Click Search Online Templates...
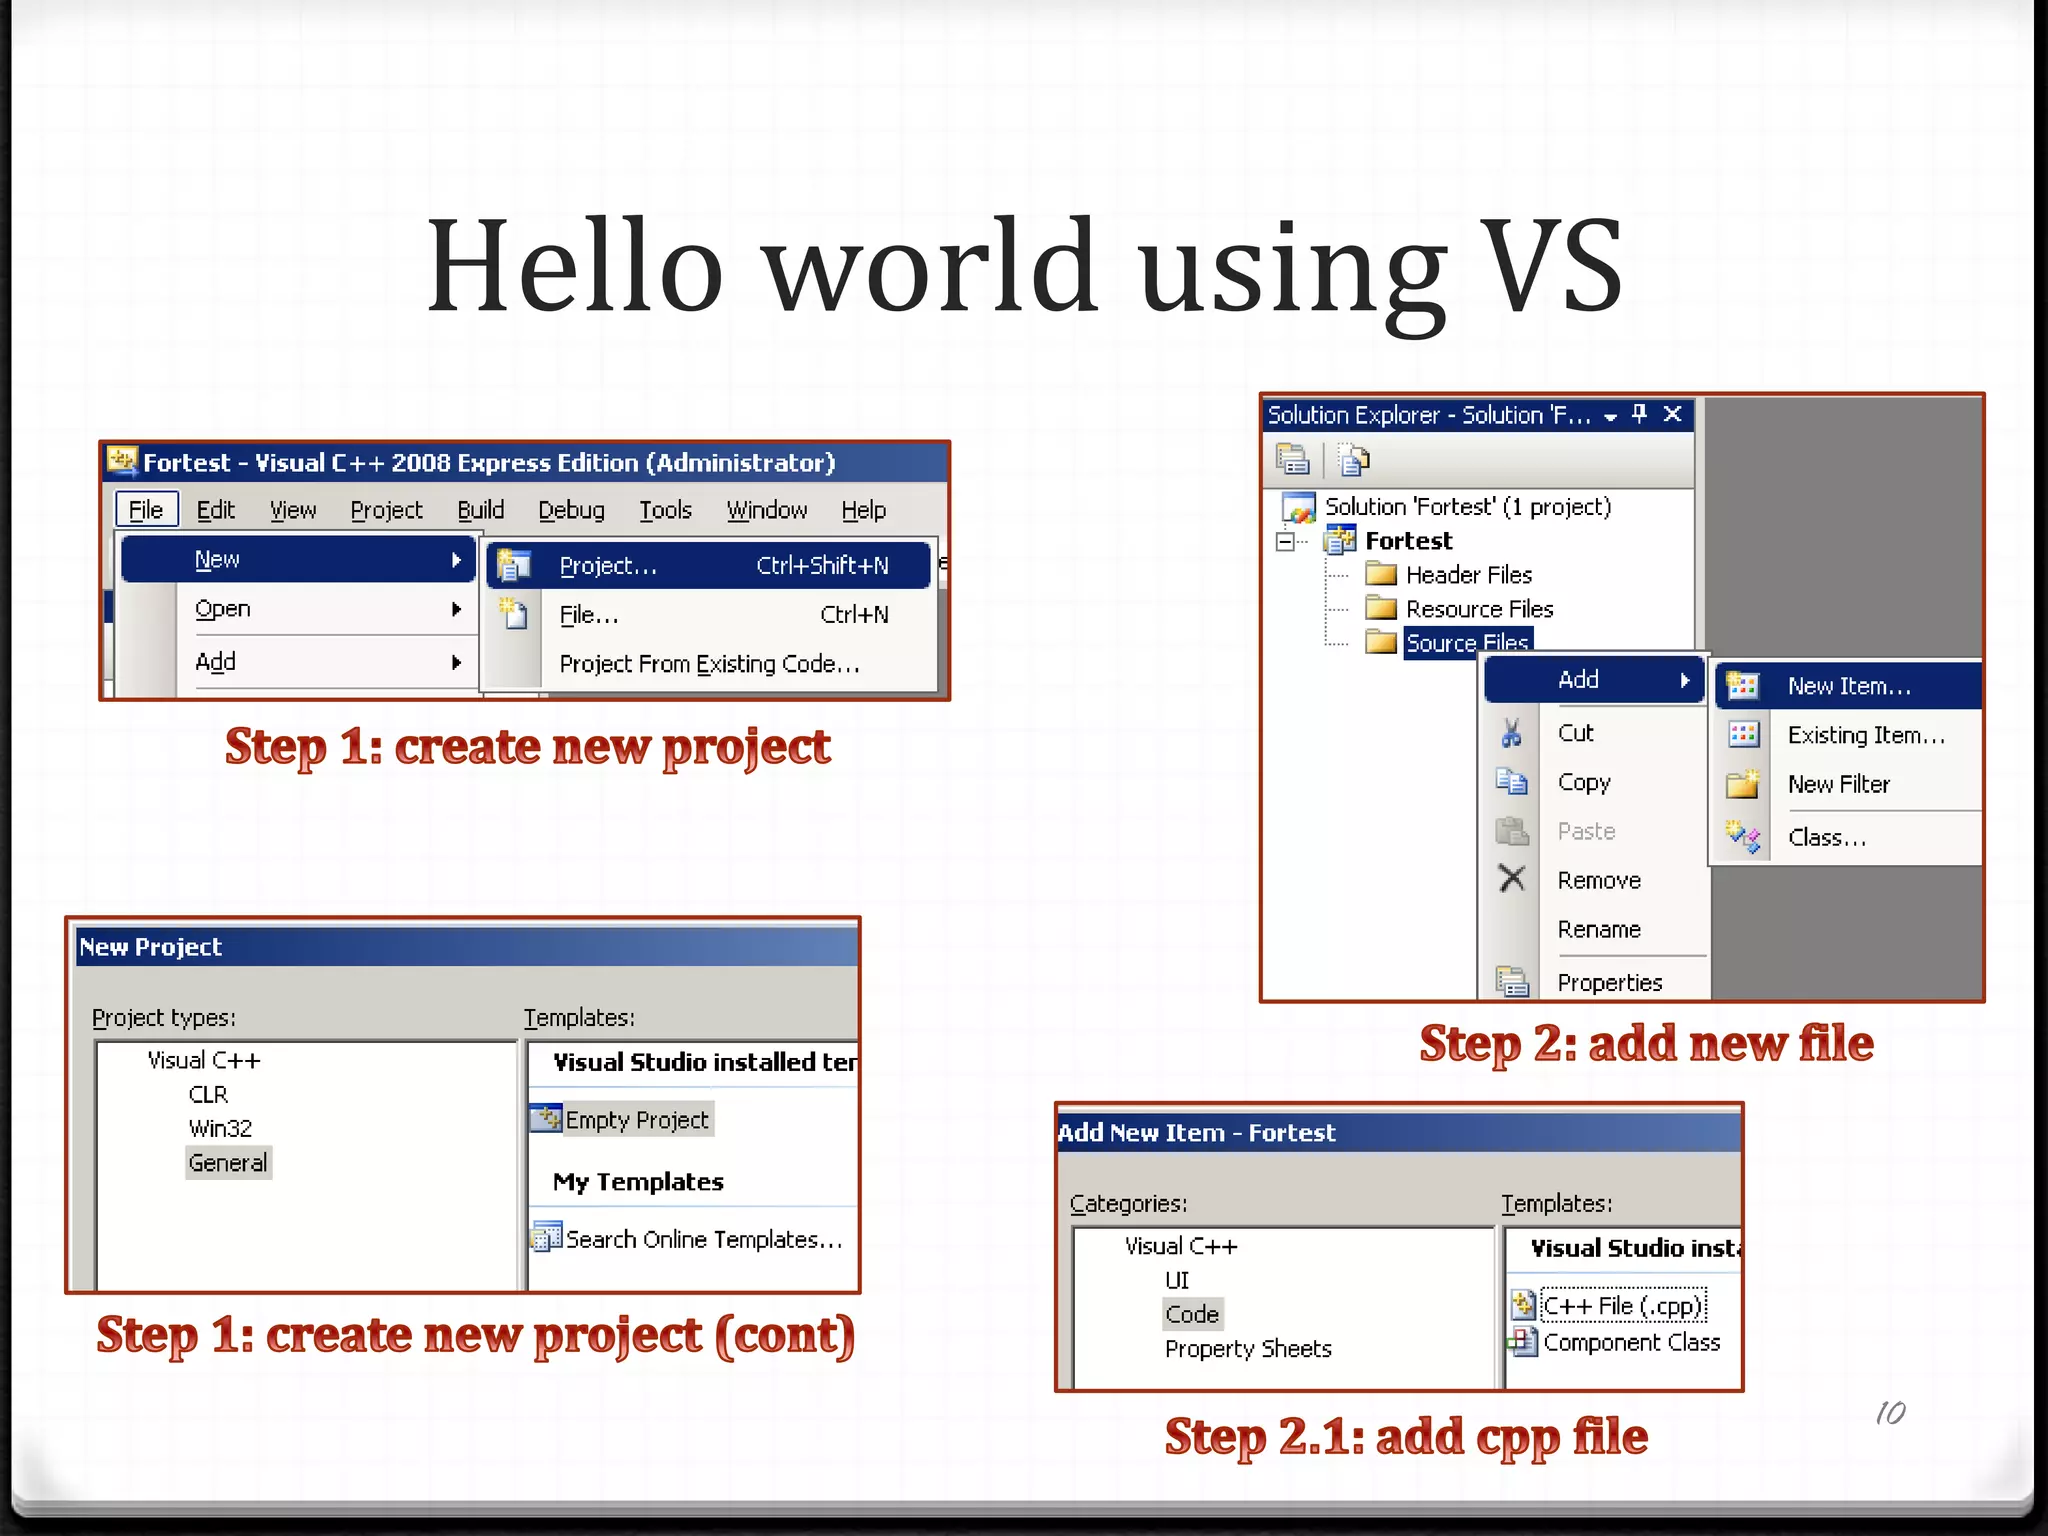 click(x=688, y=1239)
